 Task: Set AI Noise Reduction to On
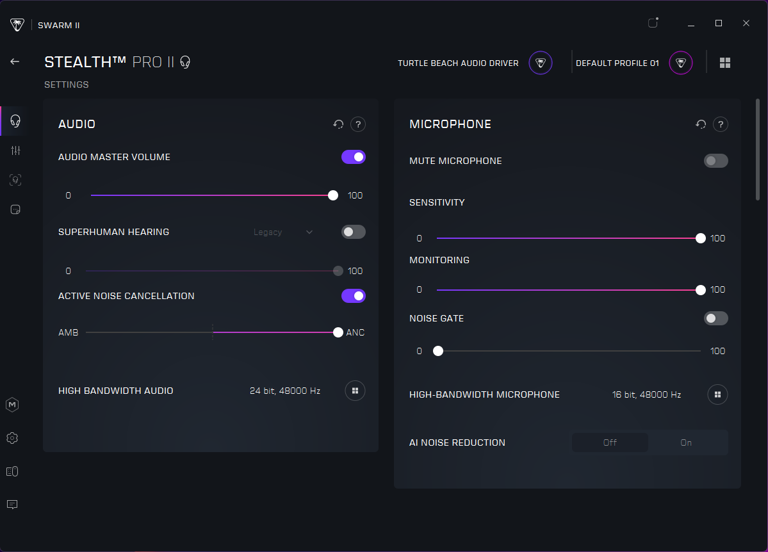tap(686, 443)
